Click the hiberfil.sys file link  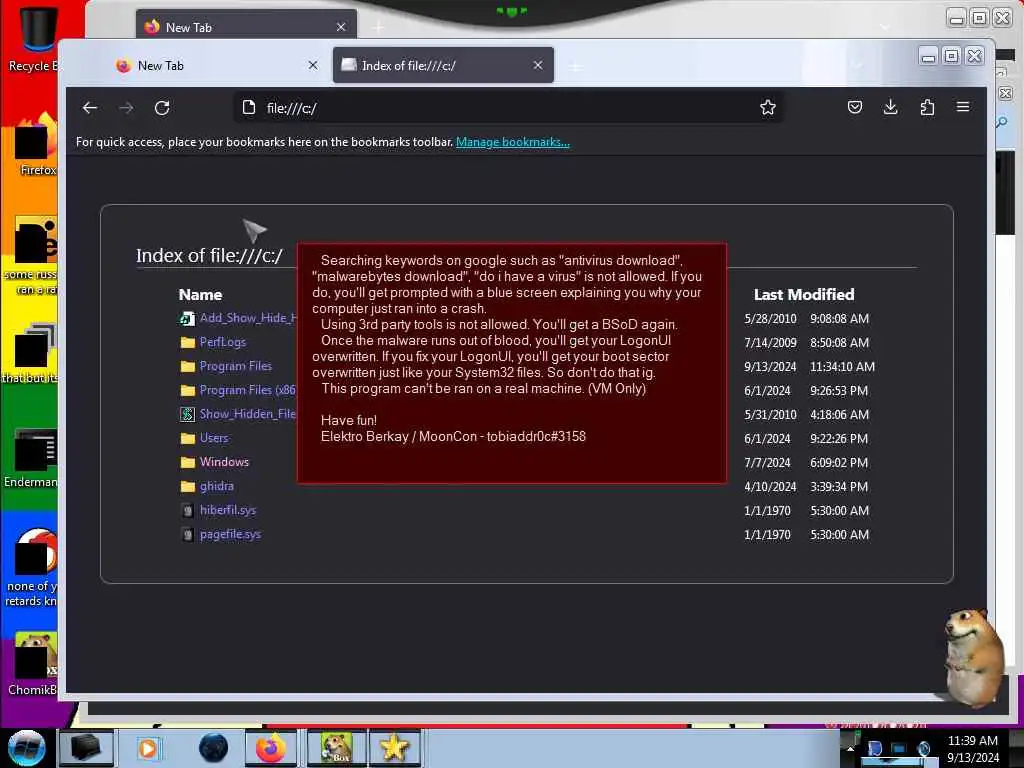click(227, 510)
